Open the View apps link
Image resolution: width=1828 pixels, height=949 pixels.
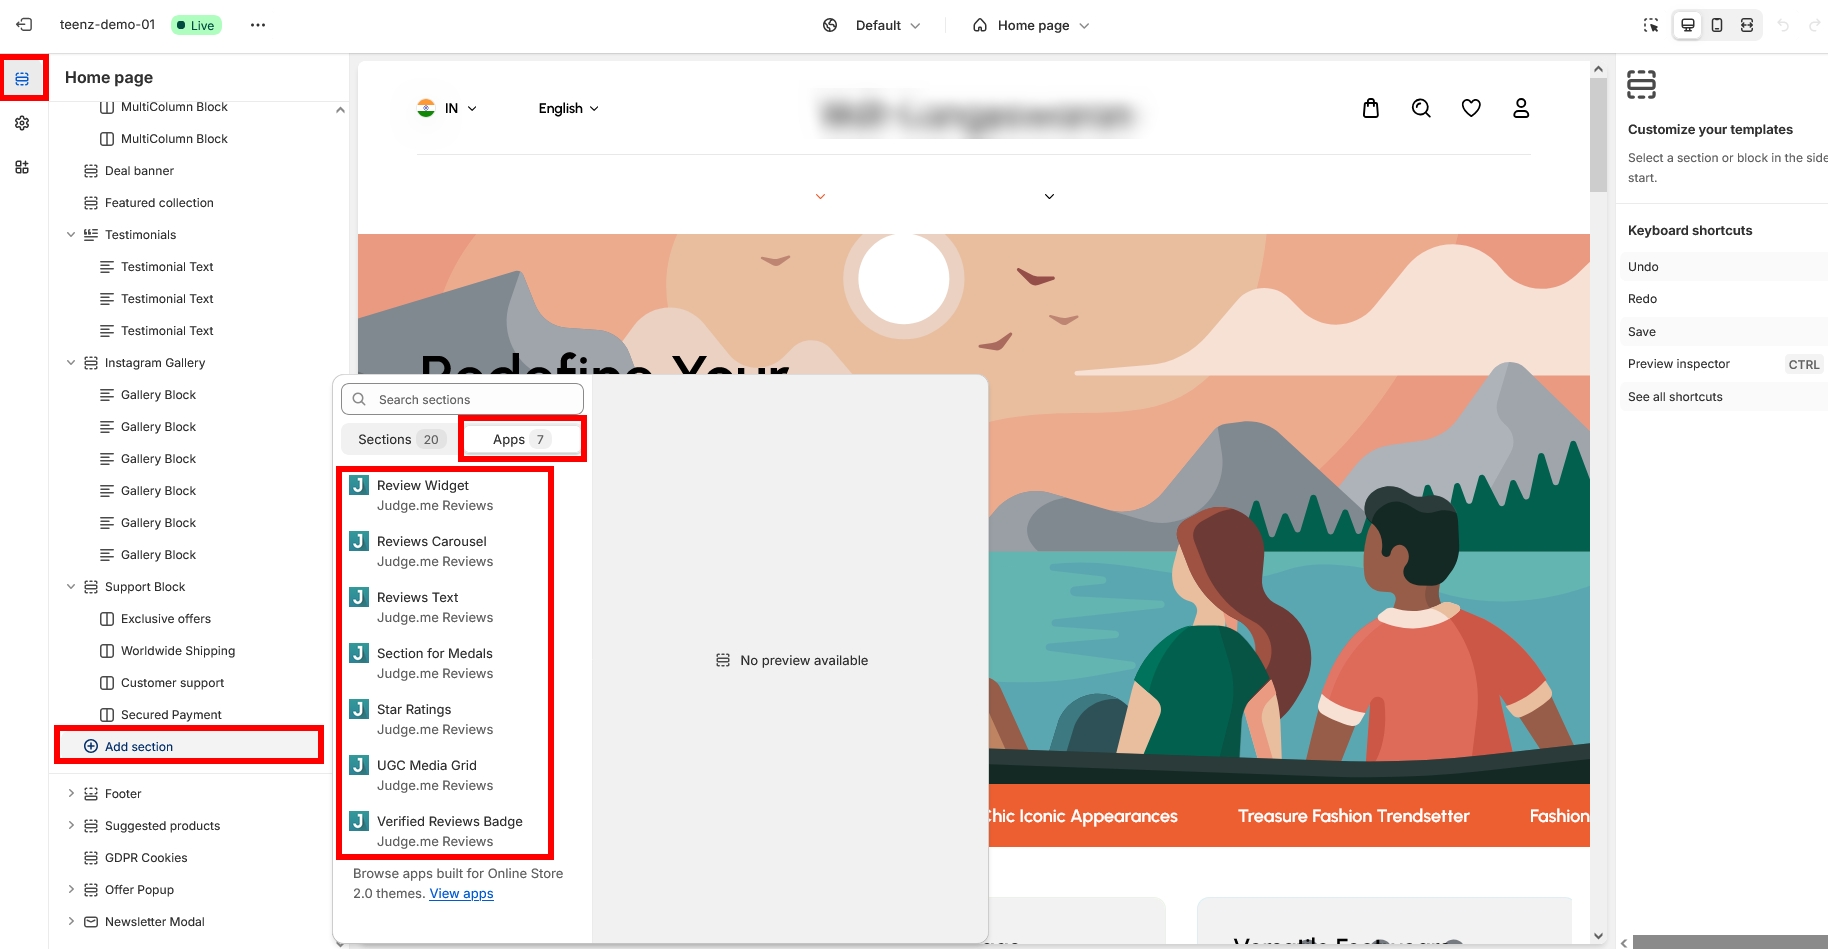tap(461, 894)
